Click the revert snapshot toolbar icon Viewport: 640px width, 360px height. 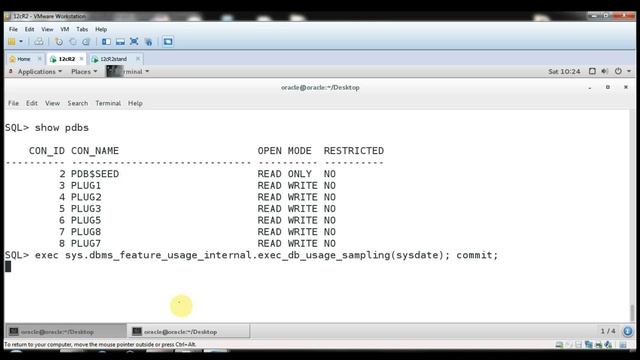pyautogui.click(x=73, y=42)
